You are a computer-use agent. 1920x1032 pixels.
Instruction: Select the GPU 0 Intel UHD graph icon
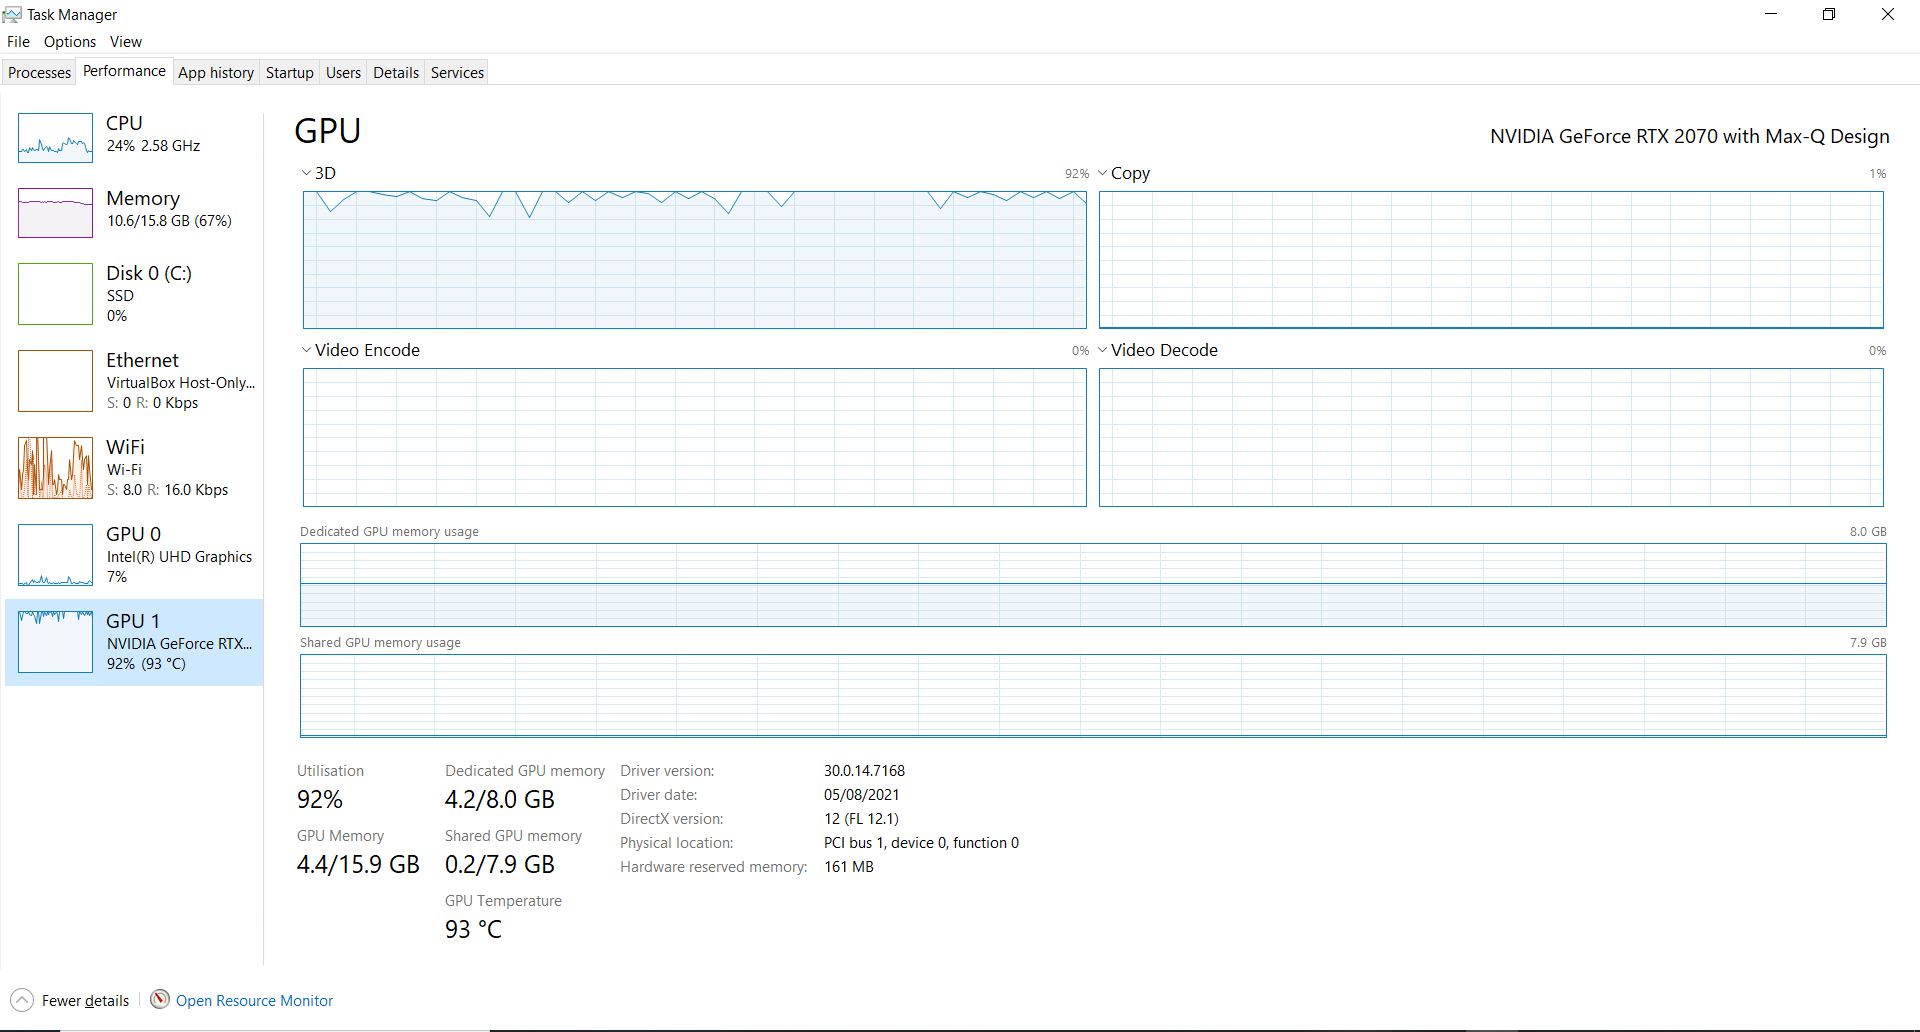click(x=55, y=555)
